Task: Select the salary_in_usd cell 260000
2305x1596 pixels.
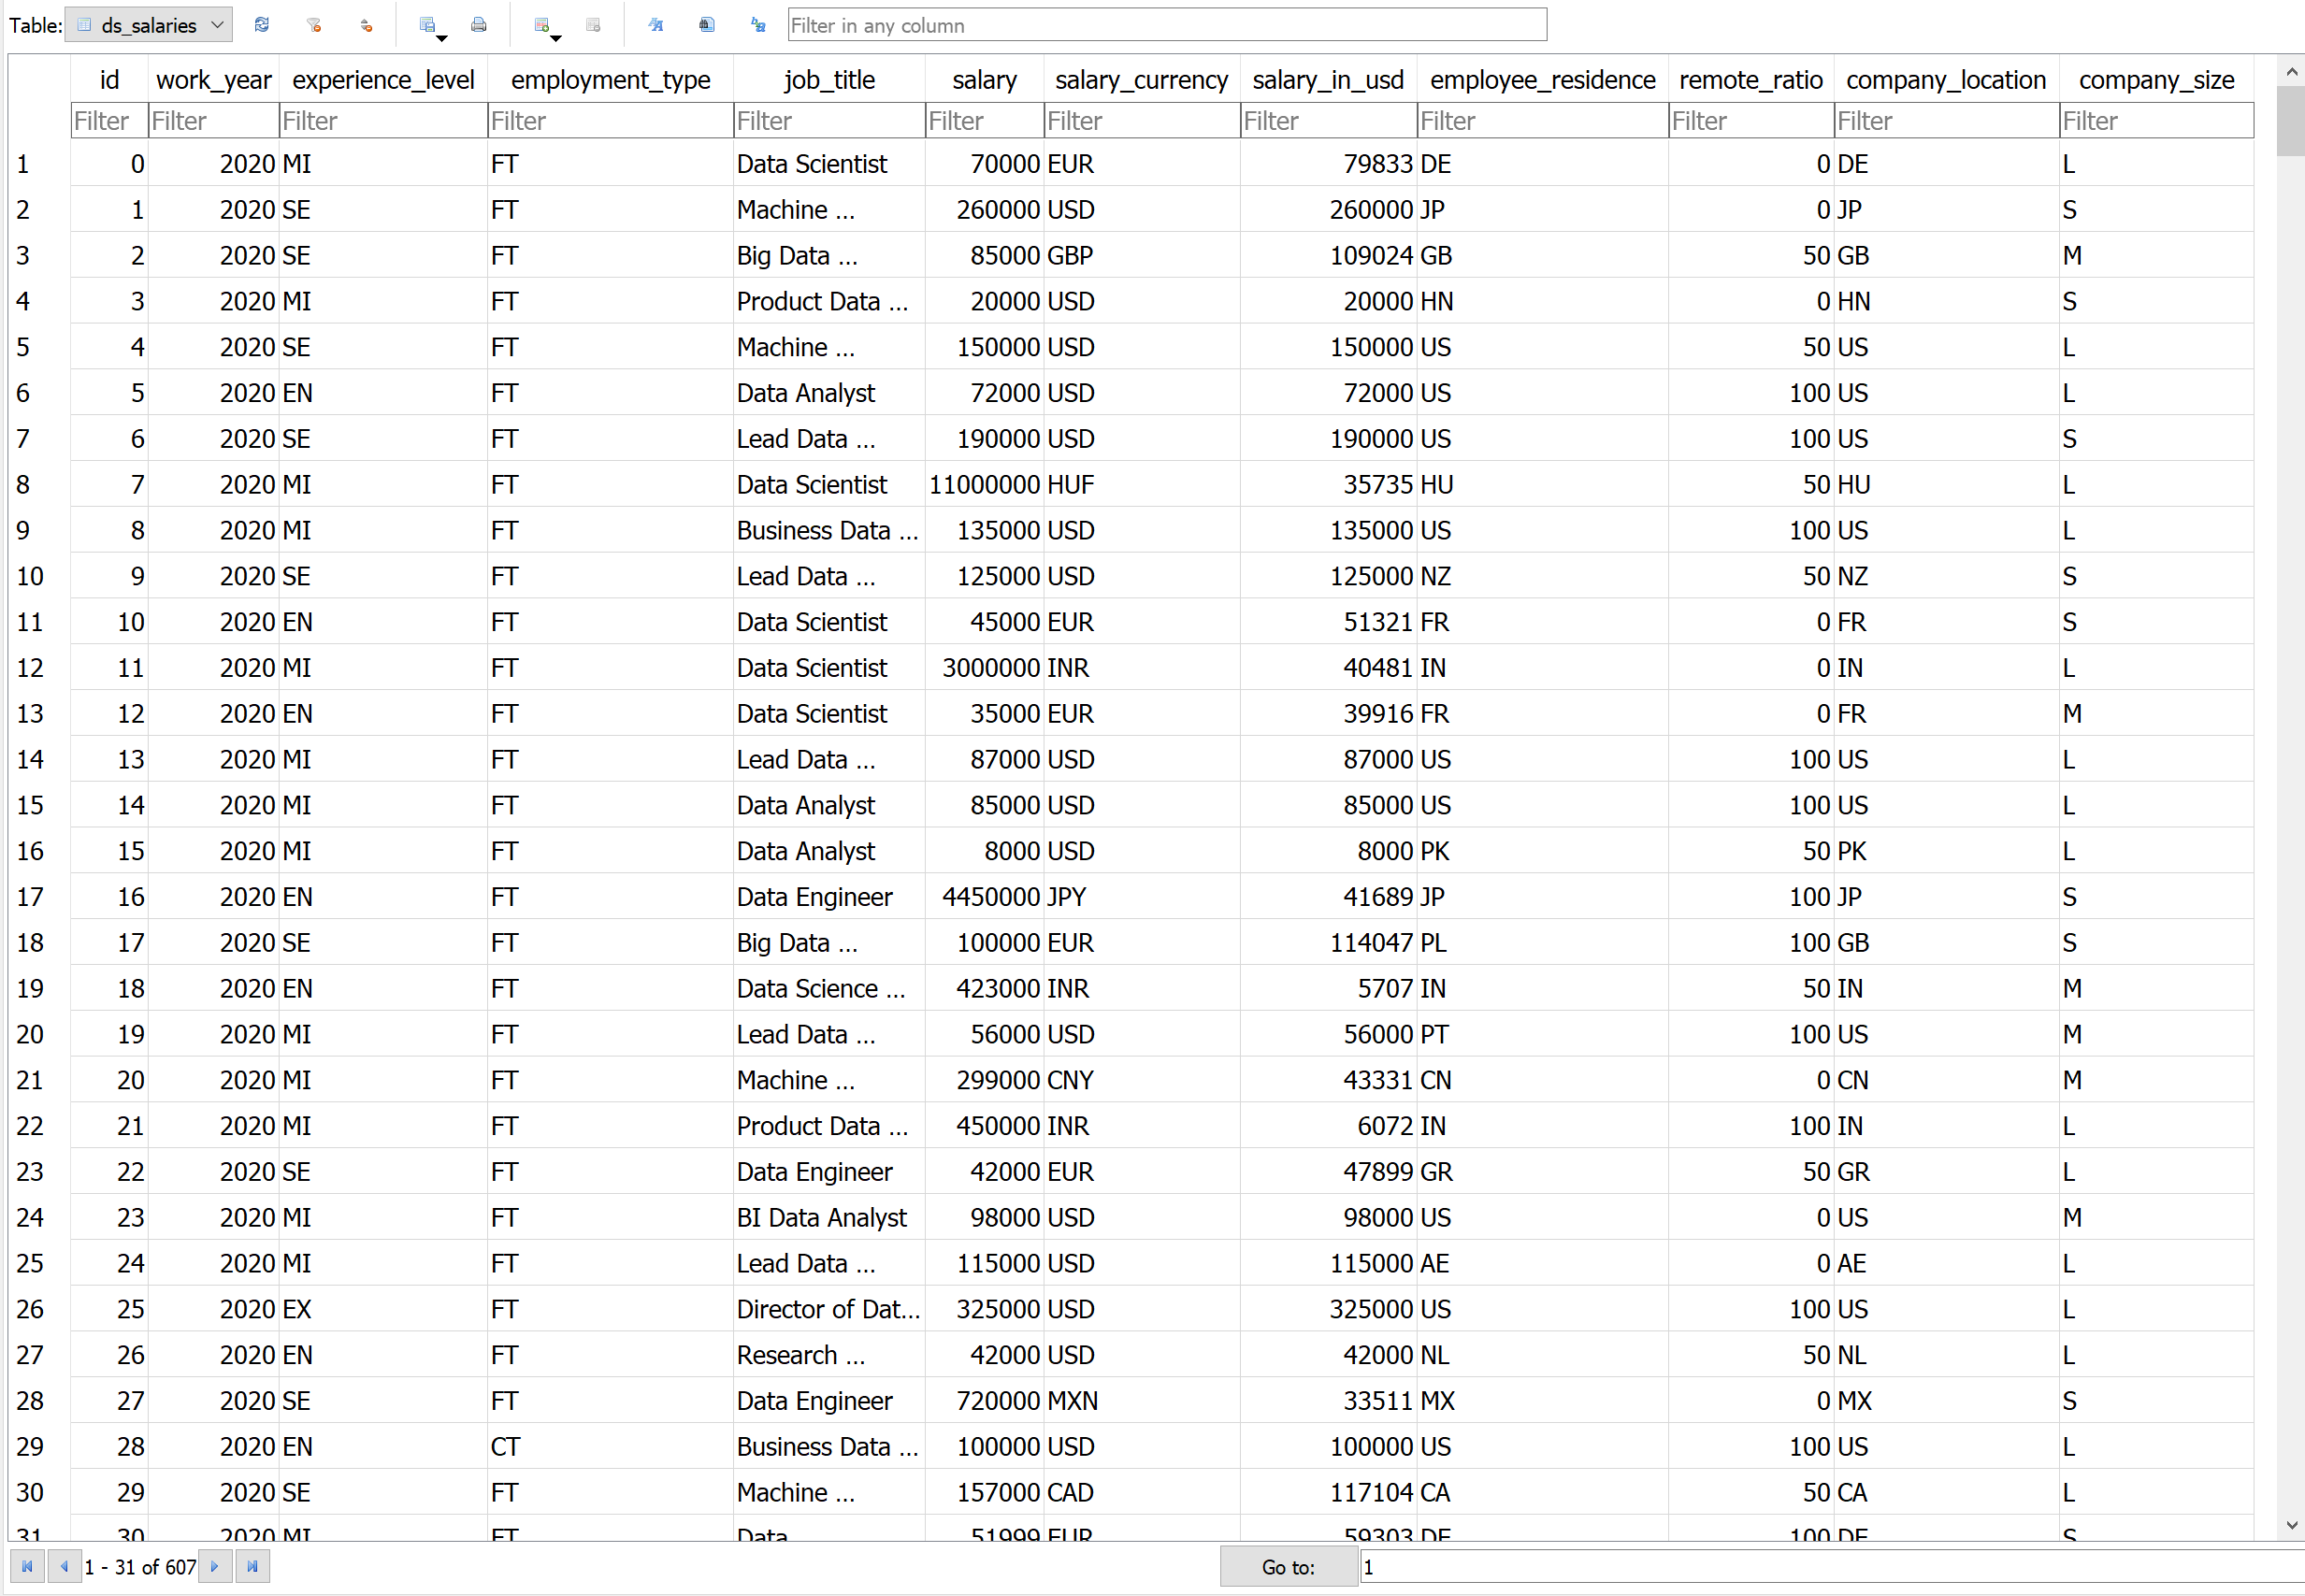Action: pyautogui.click(x=1329, y=210)
